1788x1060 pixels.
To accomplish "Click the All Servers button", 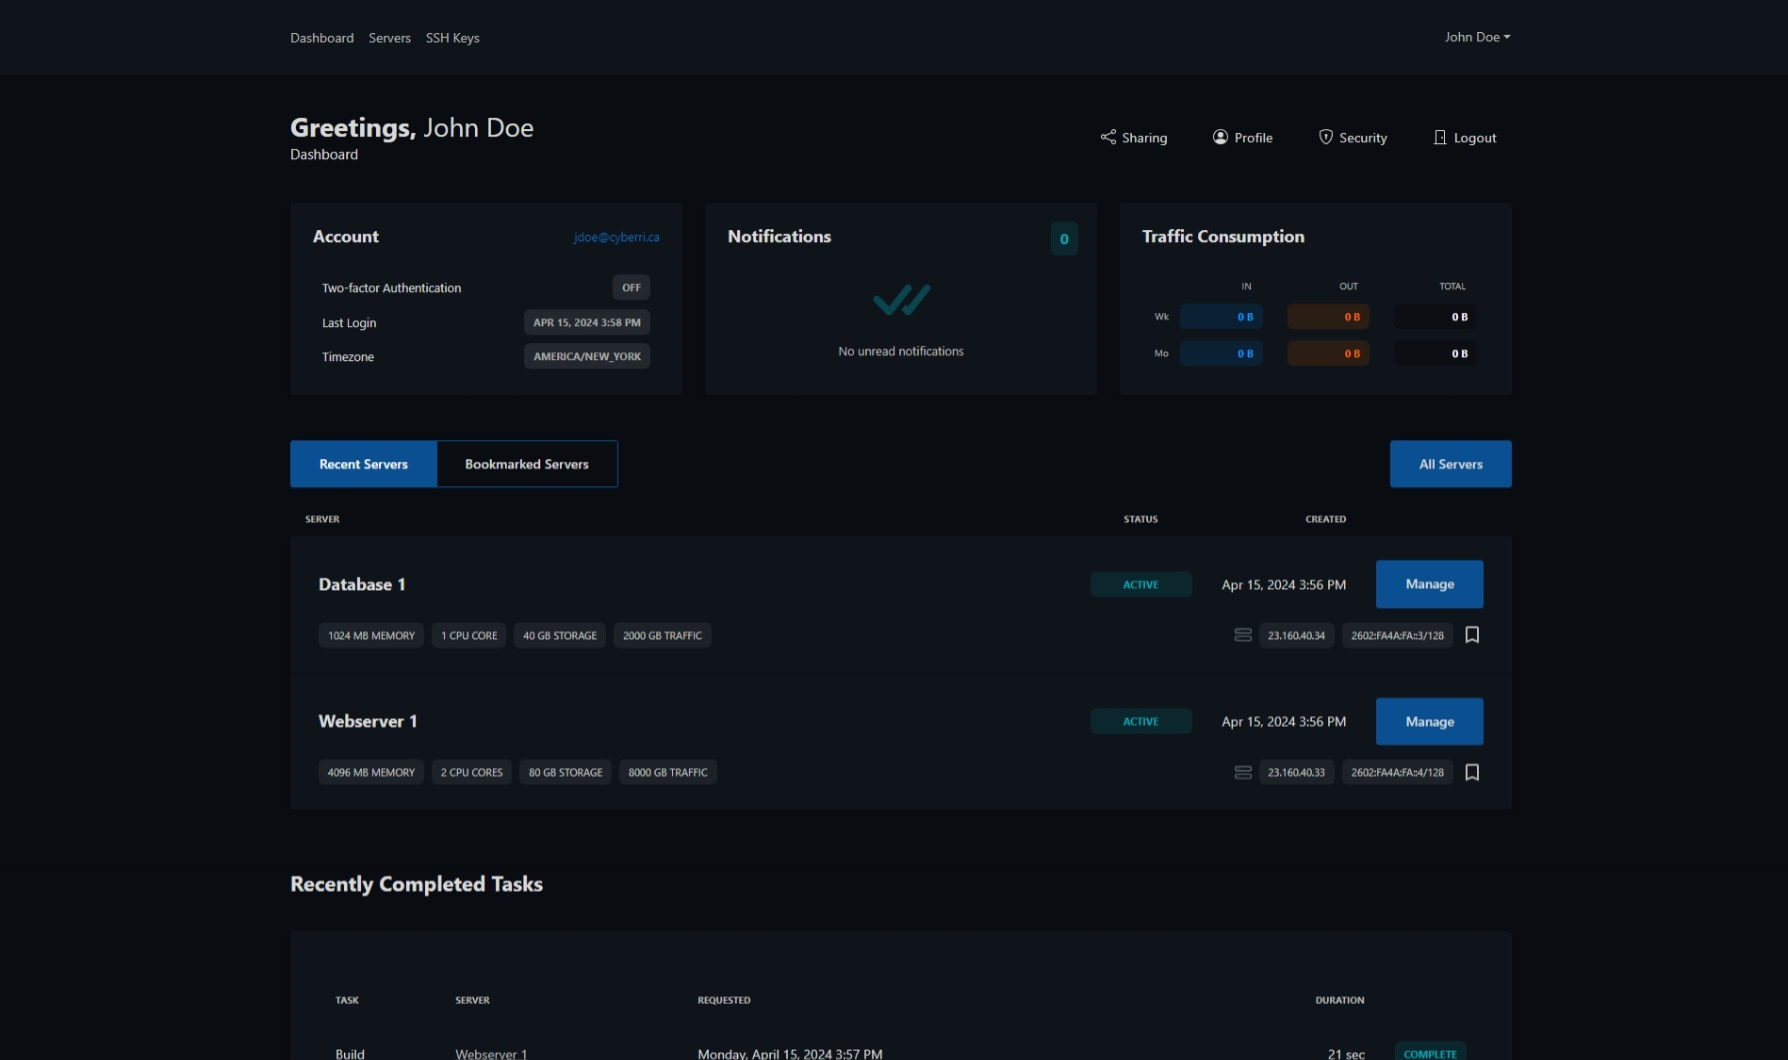I will tap(1450, 464).
